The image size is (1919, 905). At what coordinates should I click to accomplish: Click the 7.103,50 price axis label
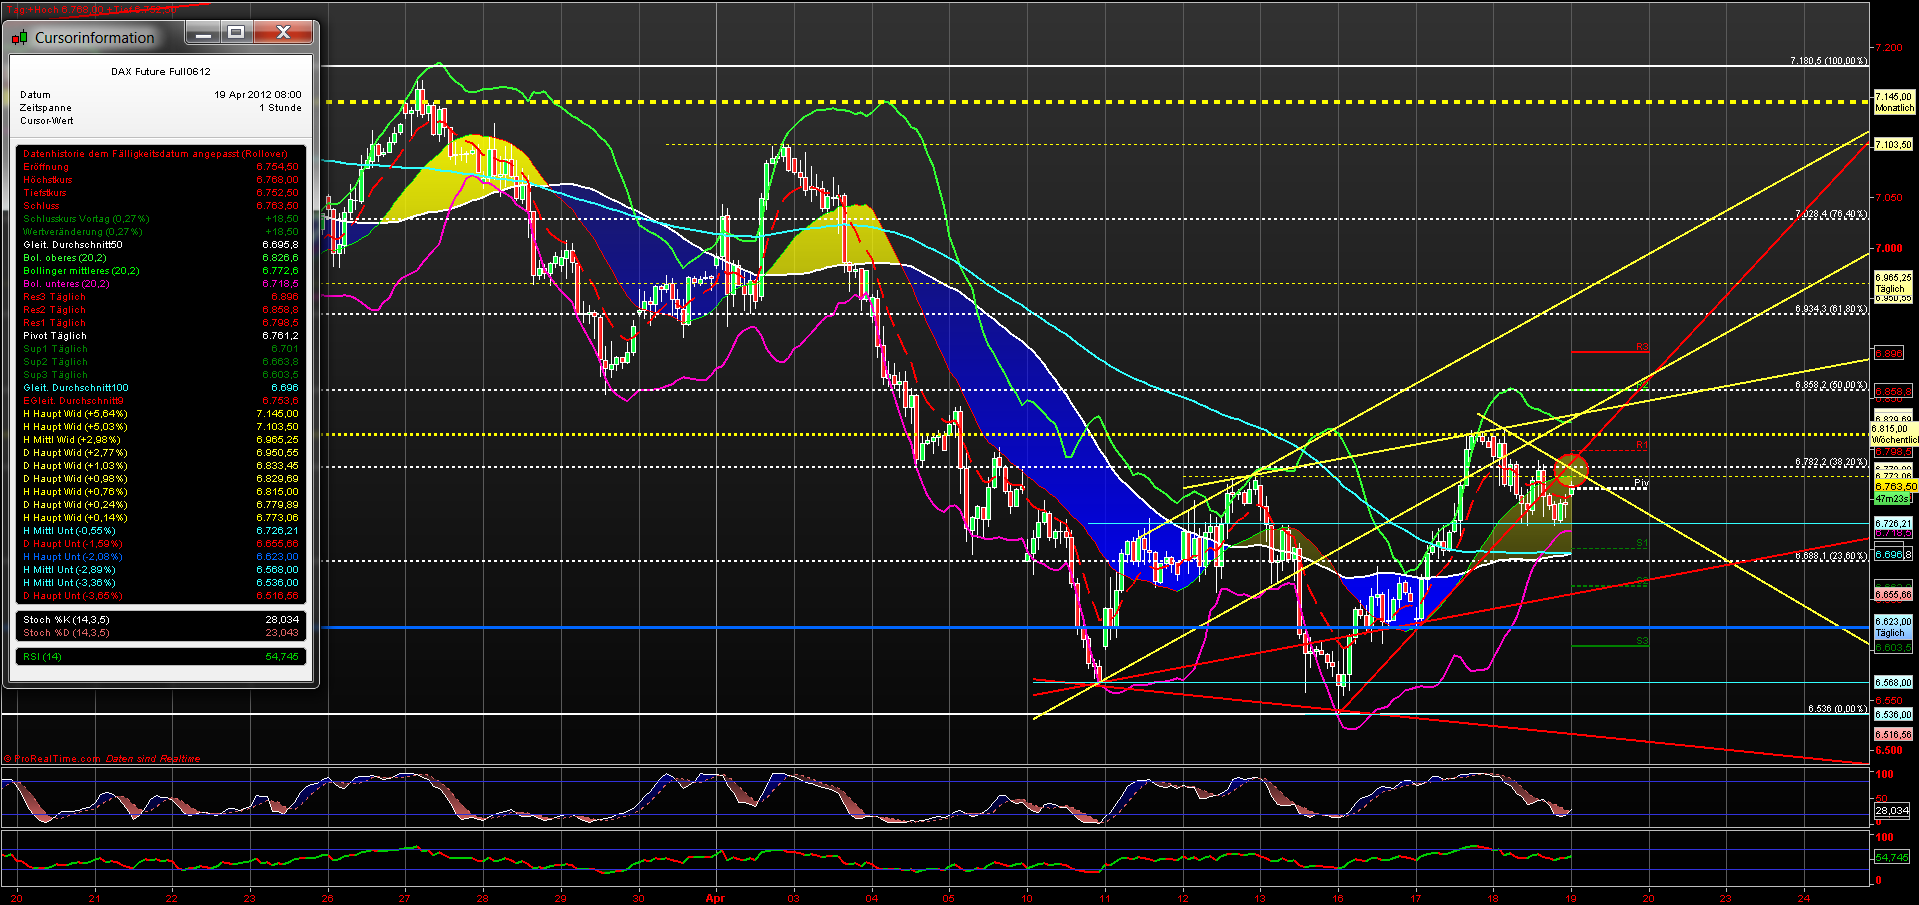(1893, 145)
